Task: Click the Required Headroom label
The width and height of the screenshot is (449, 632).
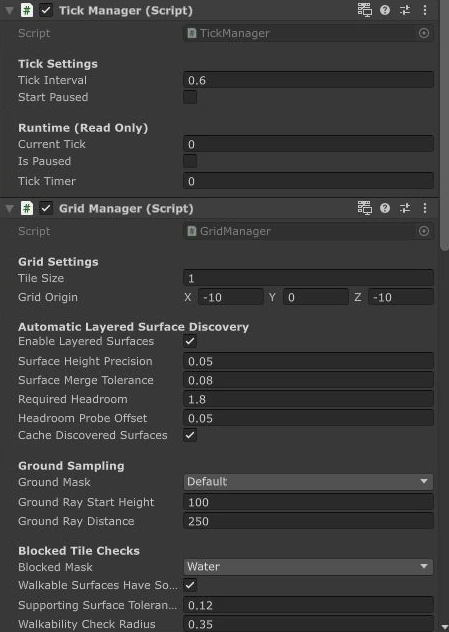Action: [73, 399]
